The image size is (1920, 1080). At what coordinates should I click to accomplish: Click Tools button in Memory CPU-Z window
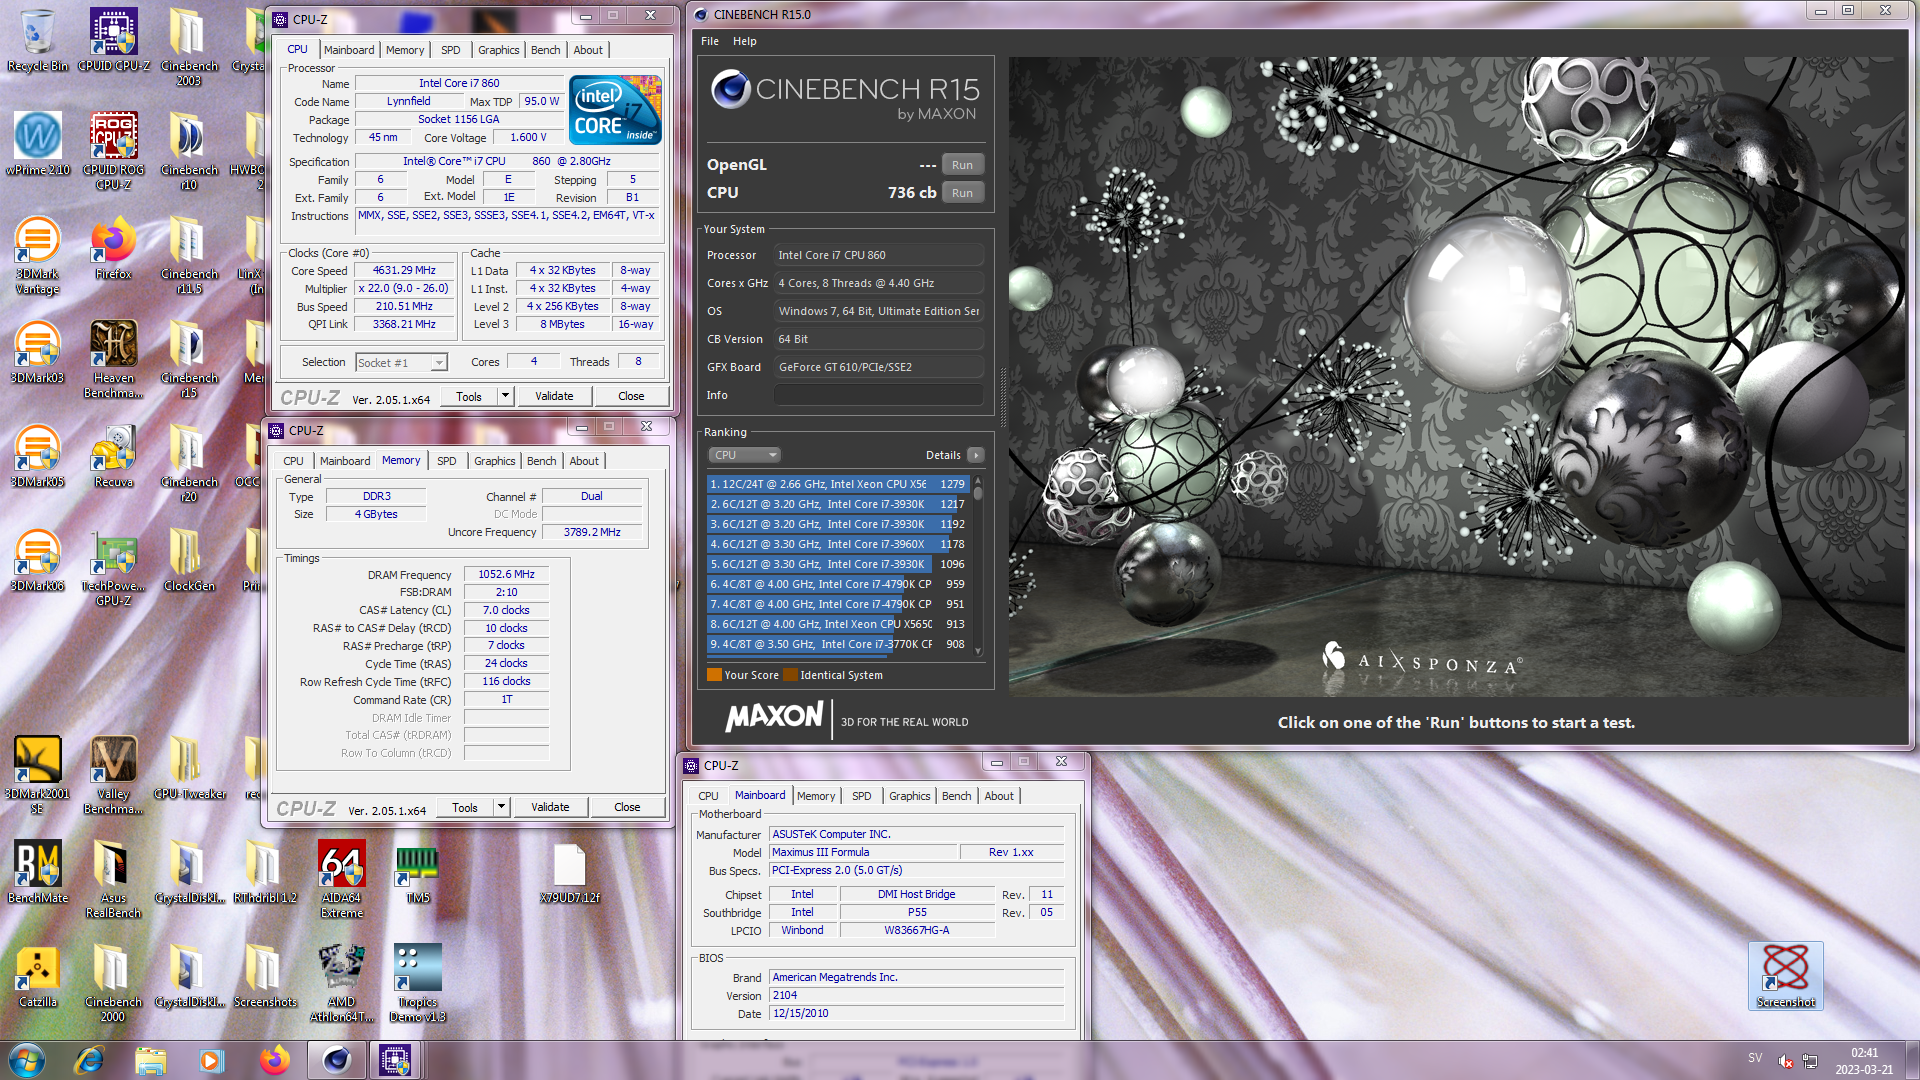(465, 807)
